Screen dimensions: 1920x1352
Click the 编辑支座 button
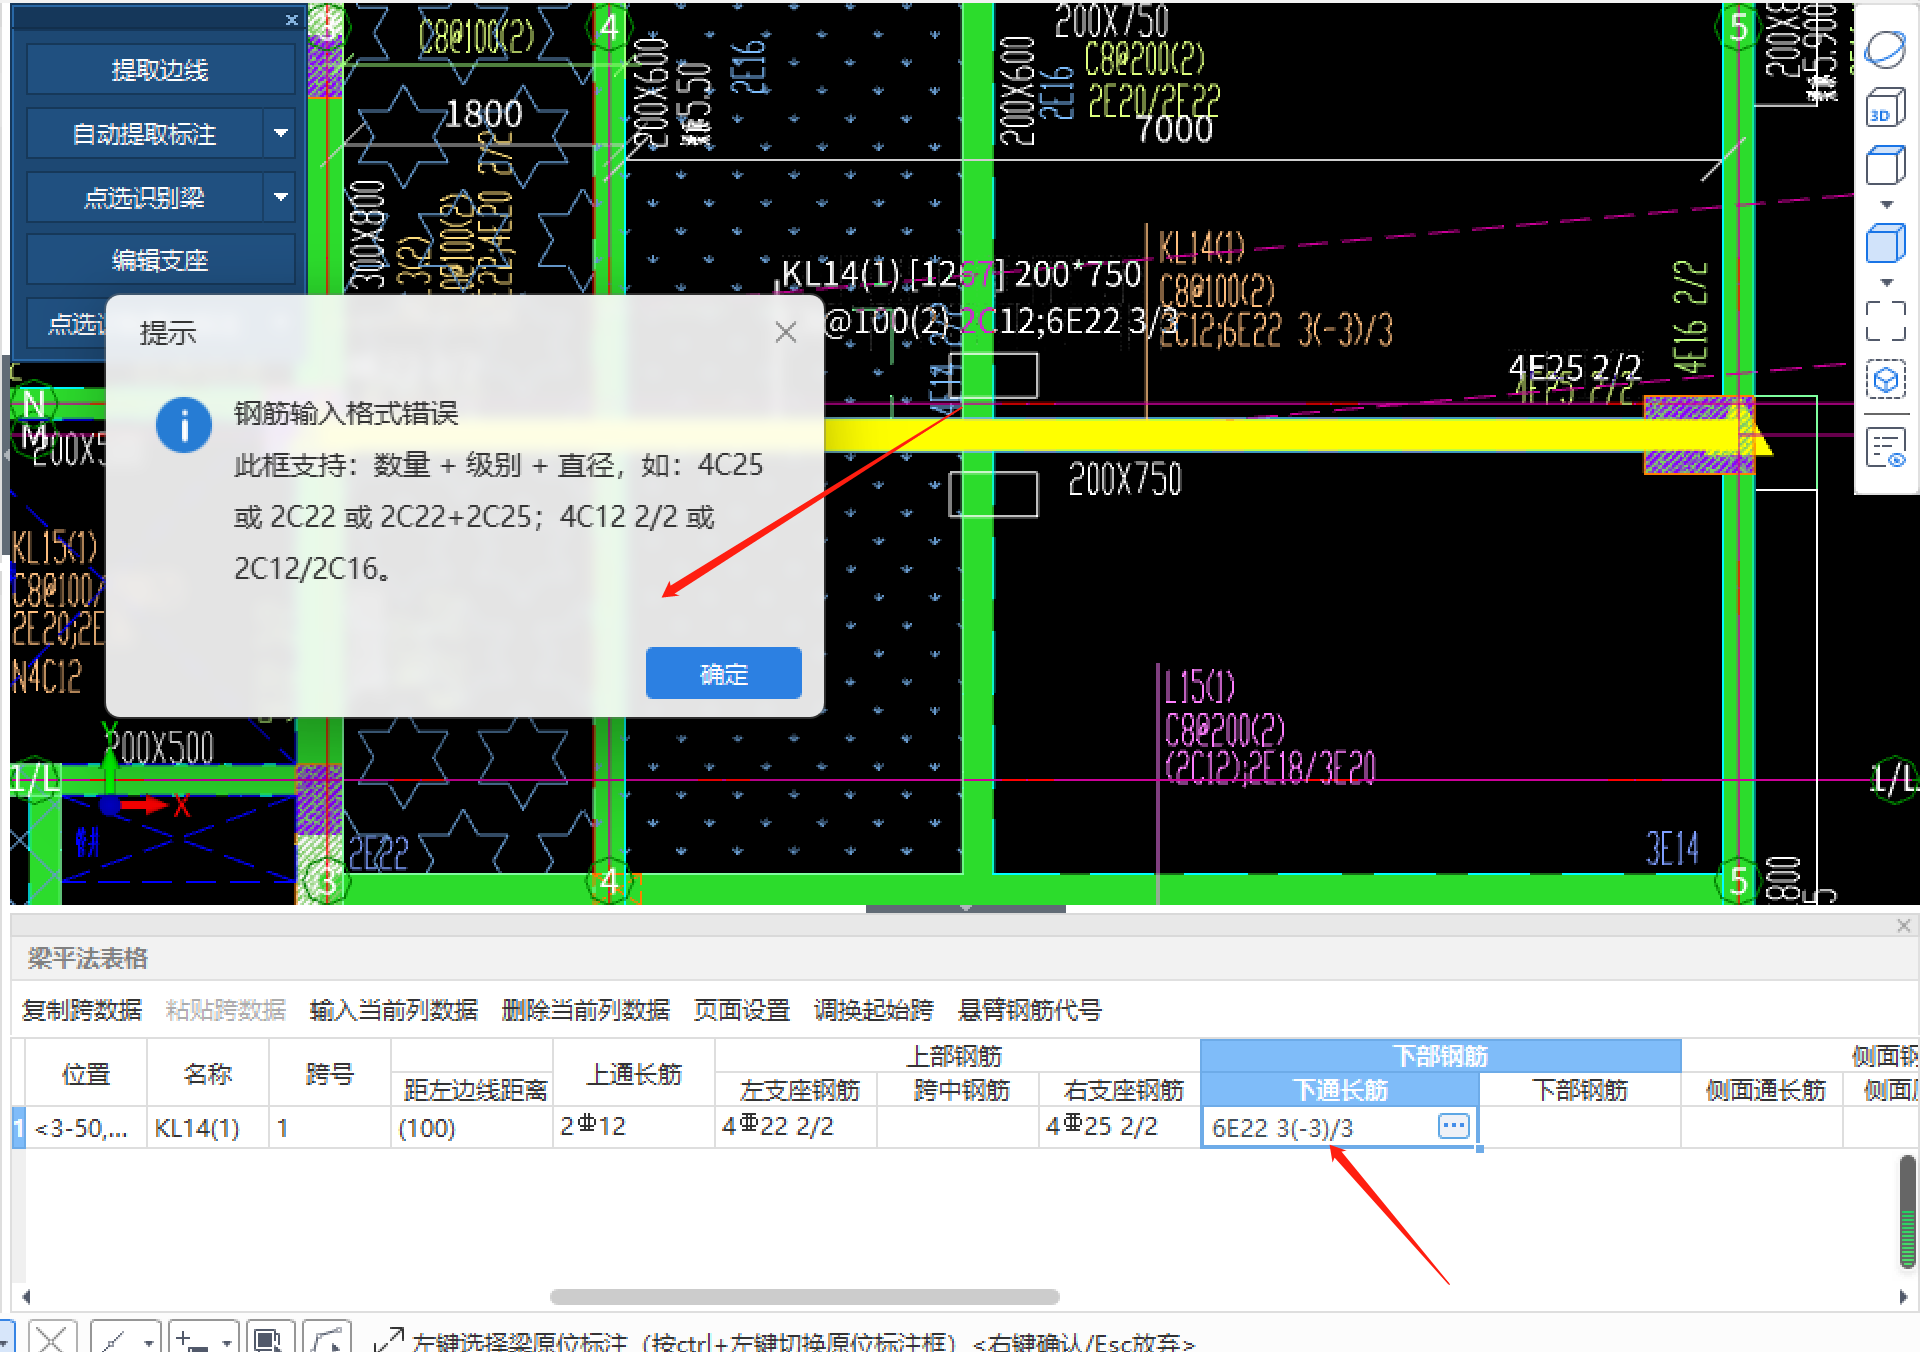tap(160, 260)
